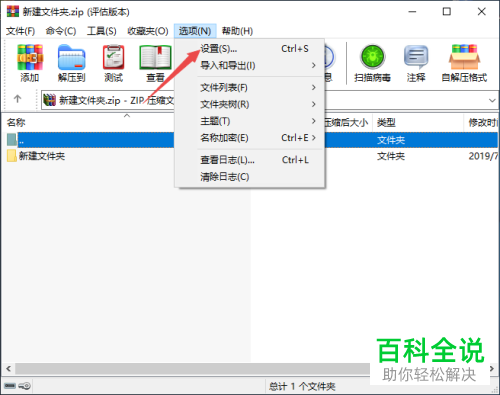Click the WinRAR app icon in title bar
Screen dimensions: 500x395
click(x=13, y=11)
